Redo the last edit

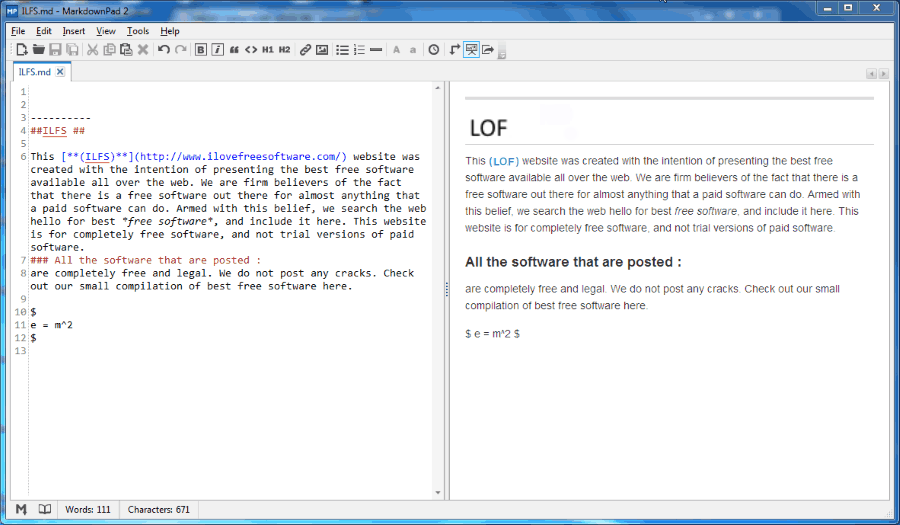(180, 50)
